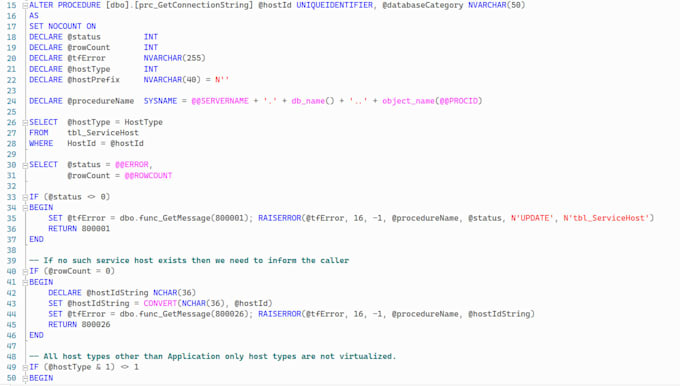Click db_name() function call
This screenshot has width=680, height=386.
pyautogui.click(x=313, y=101)
